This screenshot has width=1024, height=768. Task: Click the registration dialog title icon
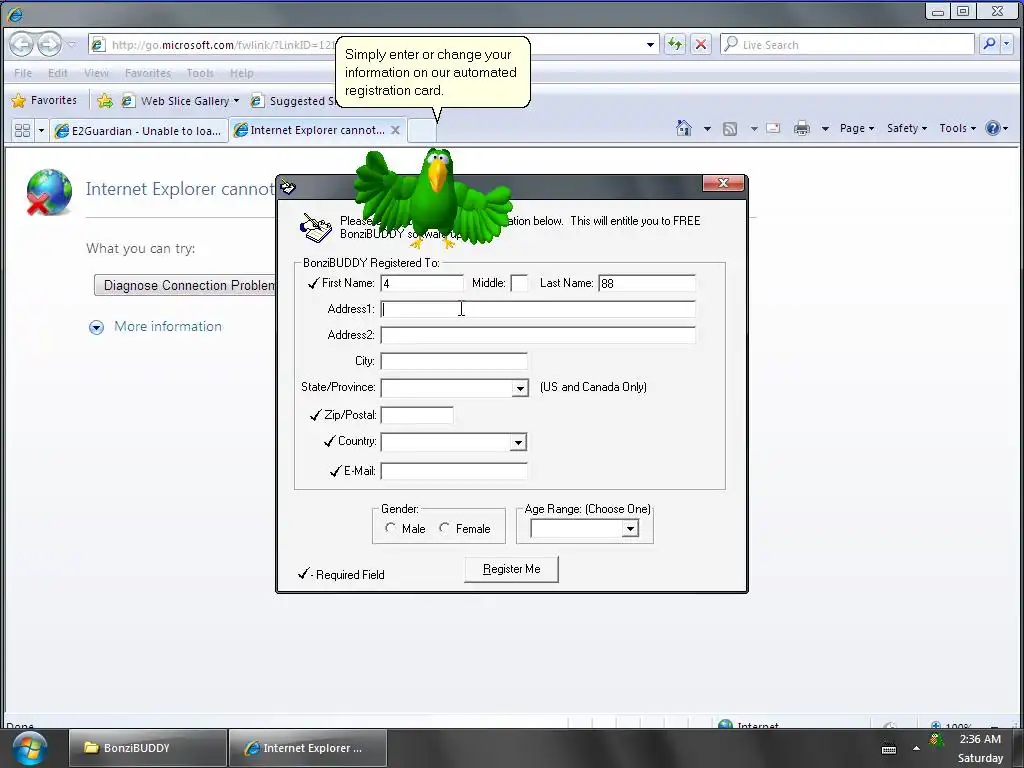288,188
